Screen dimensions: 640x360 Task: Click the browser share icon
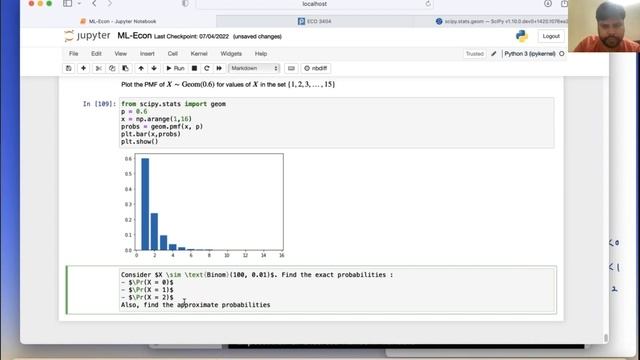564,4
